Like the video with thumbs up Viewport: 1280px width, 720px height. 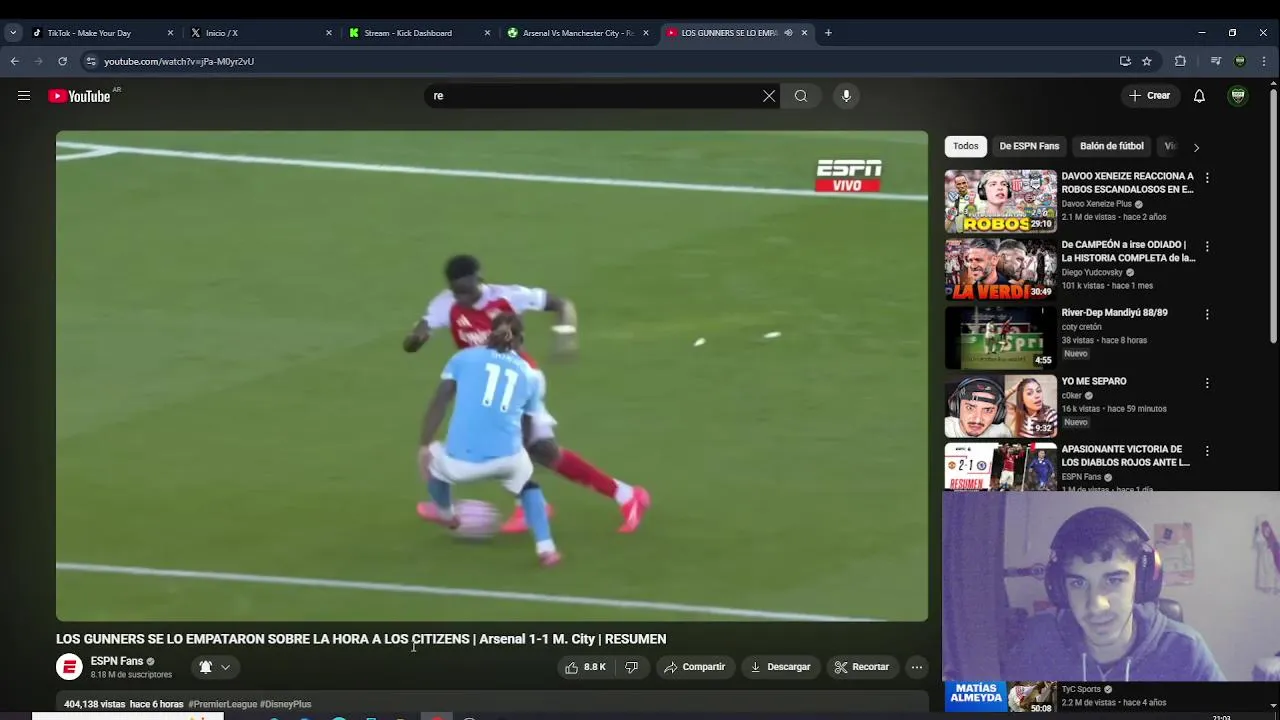(x=586, y=667)
